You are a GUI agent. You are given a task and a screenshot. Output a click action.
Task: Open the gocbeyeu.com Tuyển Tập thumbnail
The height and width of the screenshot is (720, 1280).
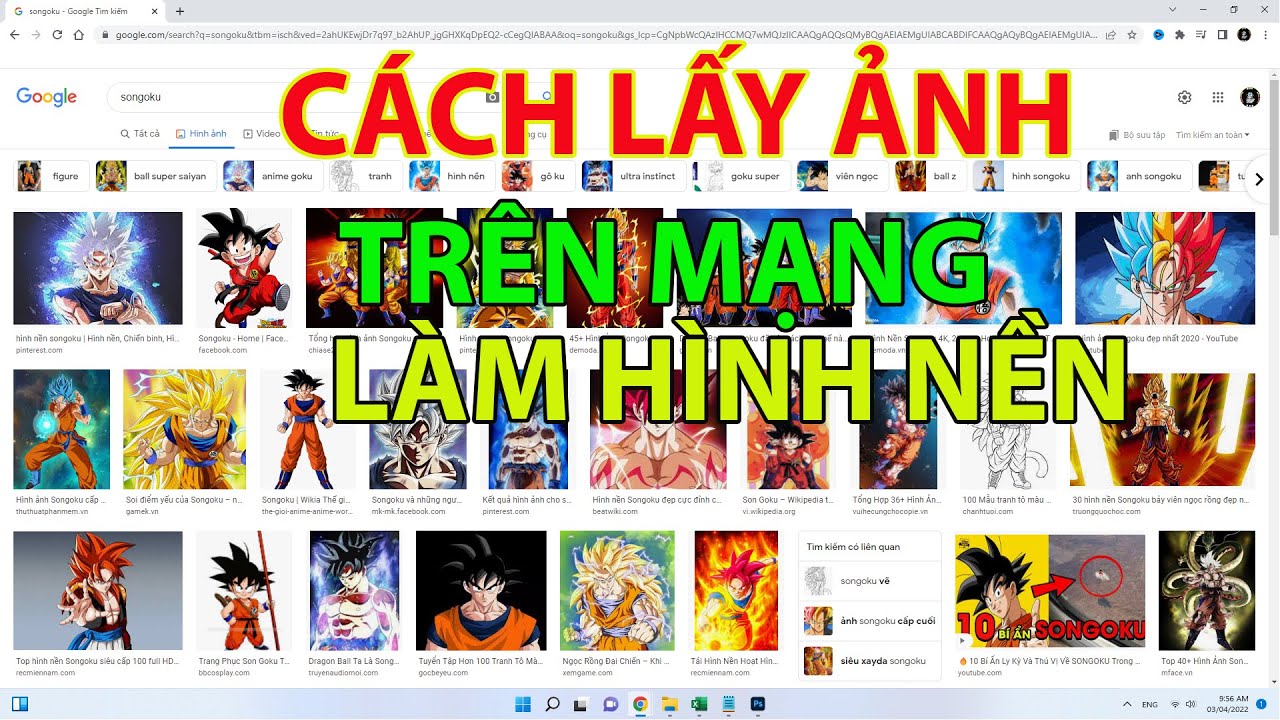tap(481, 590)
